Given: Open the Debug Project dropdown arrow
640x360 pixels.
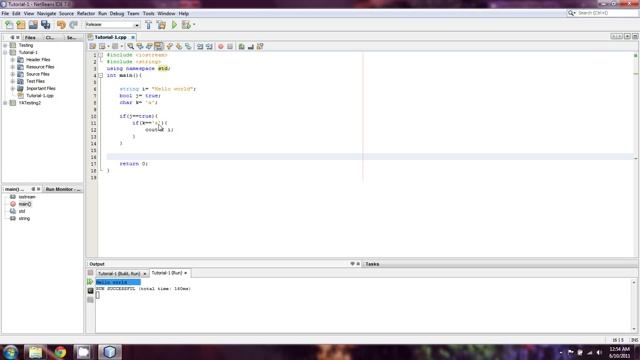Looking at the screenshot, I should [x=194, y=25].
